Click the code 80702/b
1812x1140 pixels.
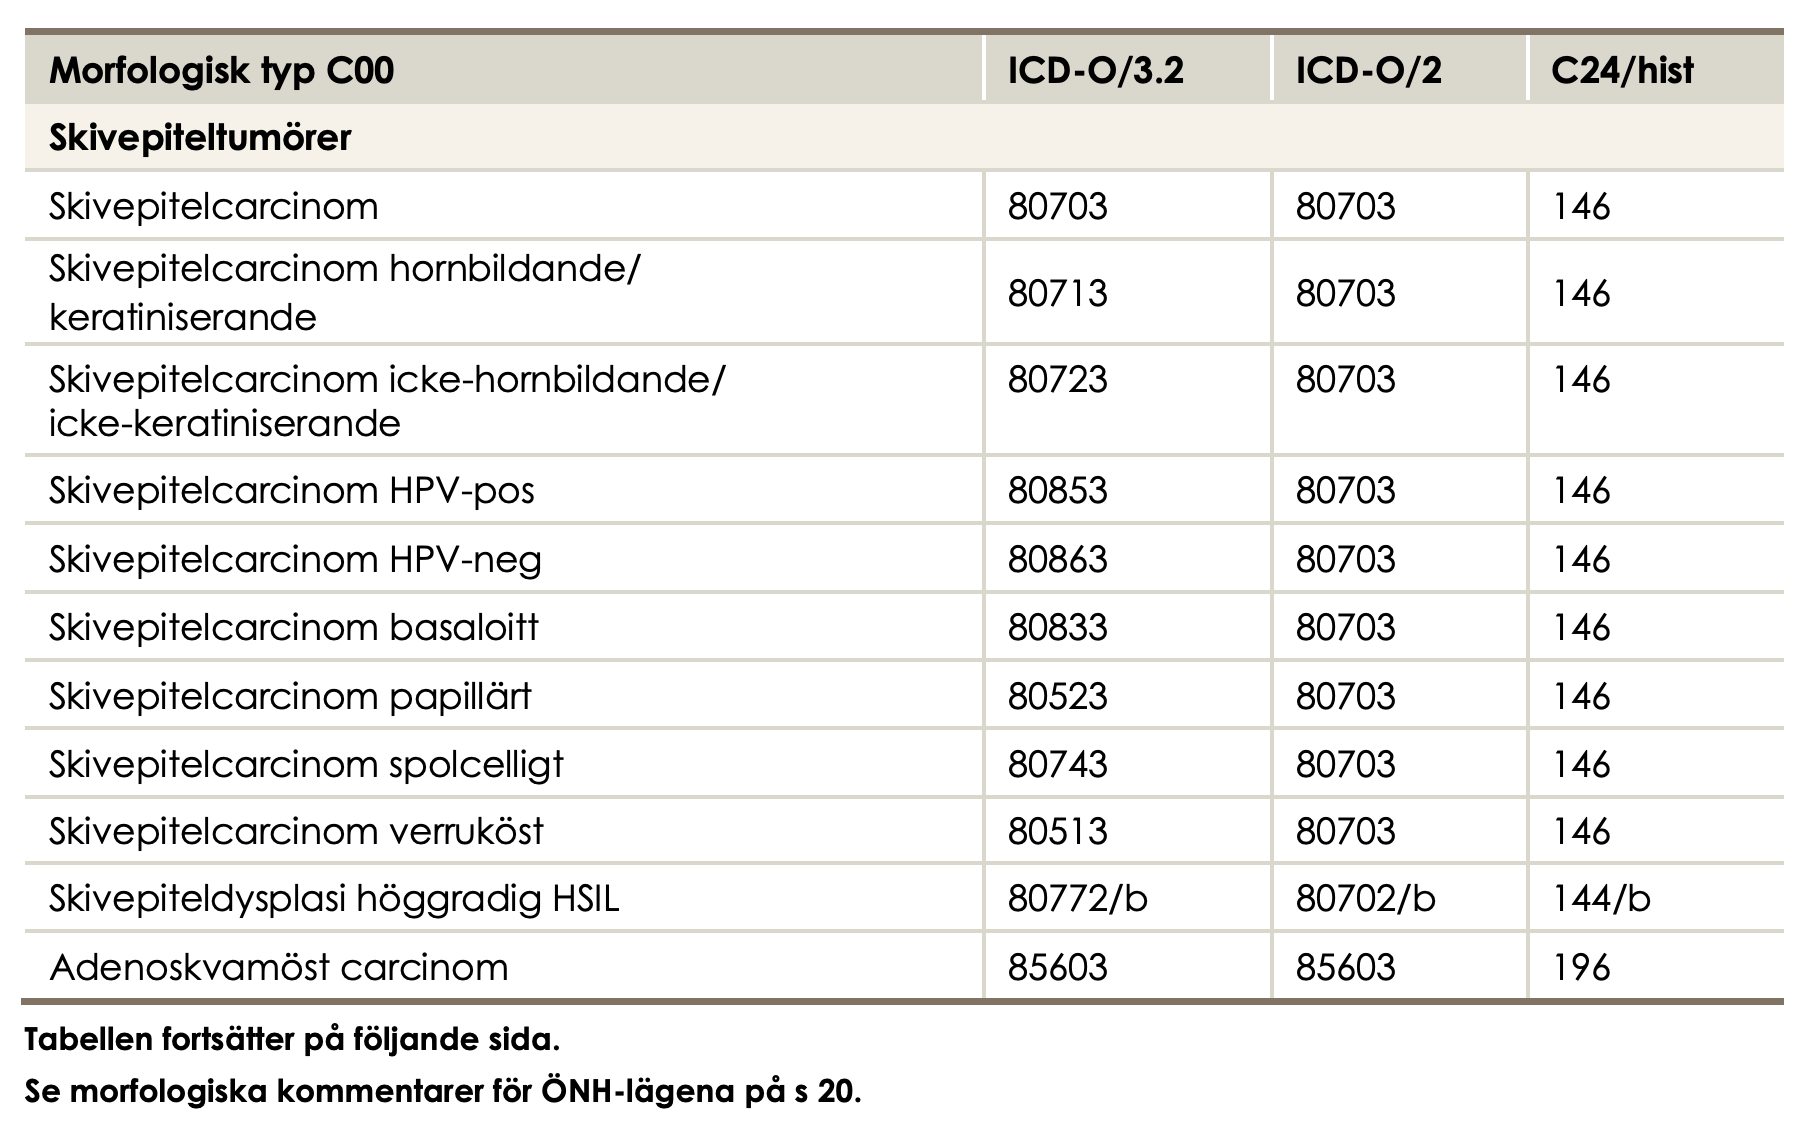point(1365,899)
